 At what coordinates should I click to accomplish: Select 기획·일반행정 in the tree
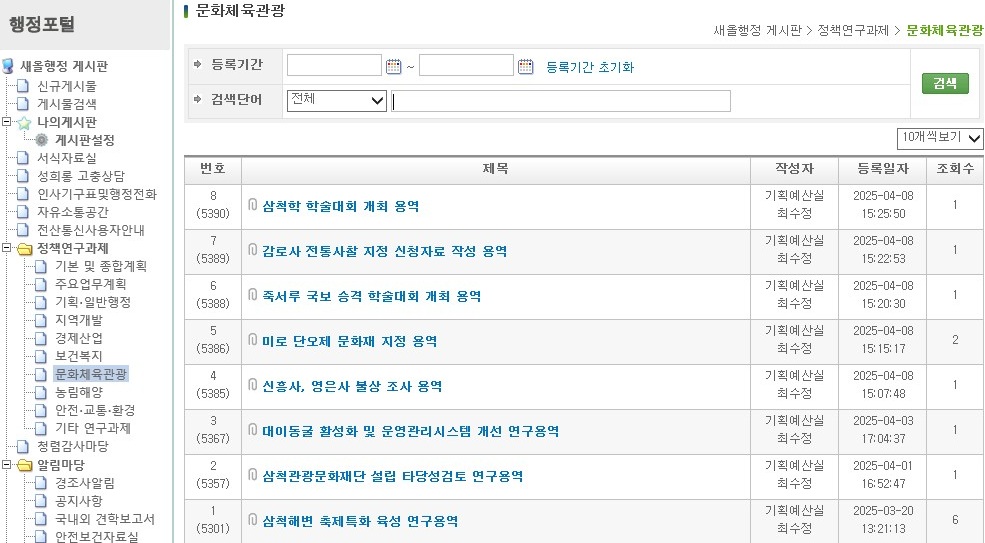pyautogui.click(x=93, y=302)
